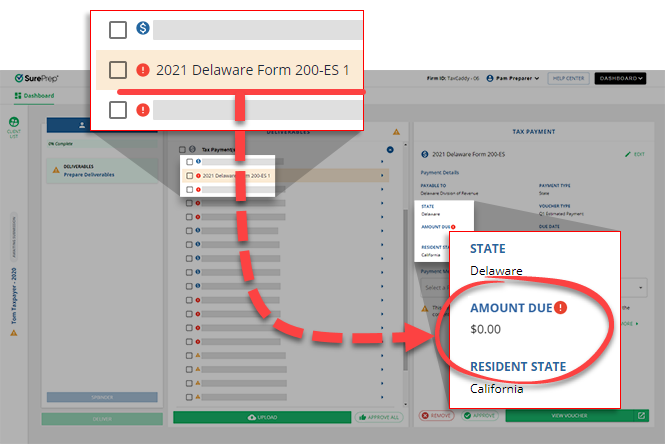Click the 0% Complete progress bar
This screenshot has height=444, width=665.
pyautogui.click(x=102, y=144)
